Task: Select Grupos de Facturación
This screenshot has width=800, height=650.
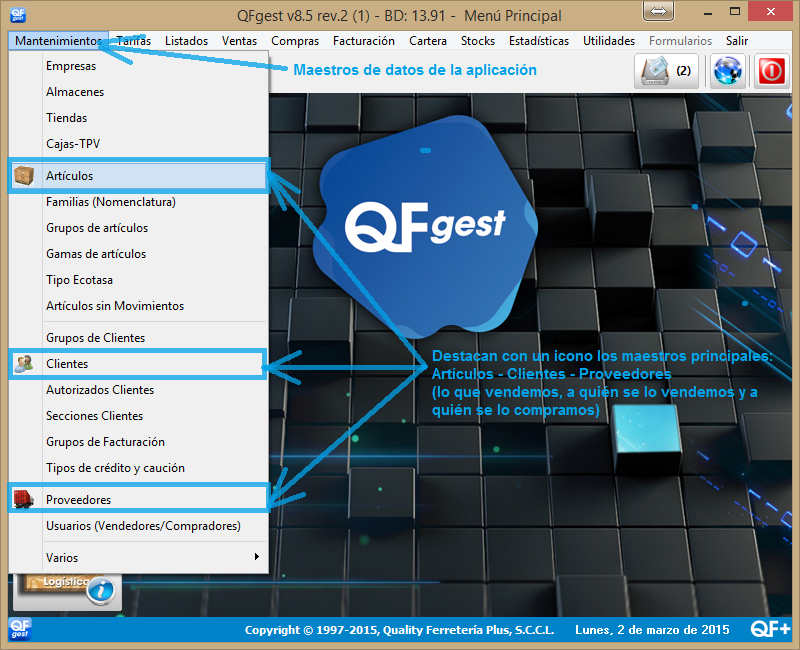Action: point(138,442)
